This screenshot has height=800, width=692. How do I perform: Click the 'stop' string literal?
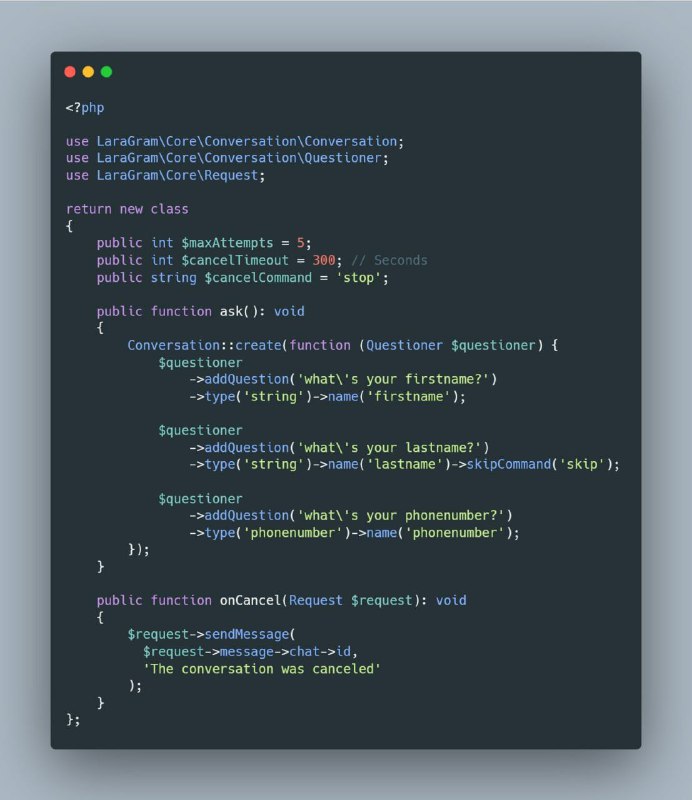pyautogui.click(x=358, y=278)
